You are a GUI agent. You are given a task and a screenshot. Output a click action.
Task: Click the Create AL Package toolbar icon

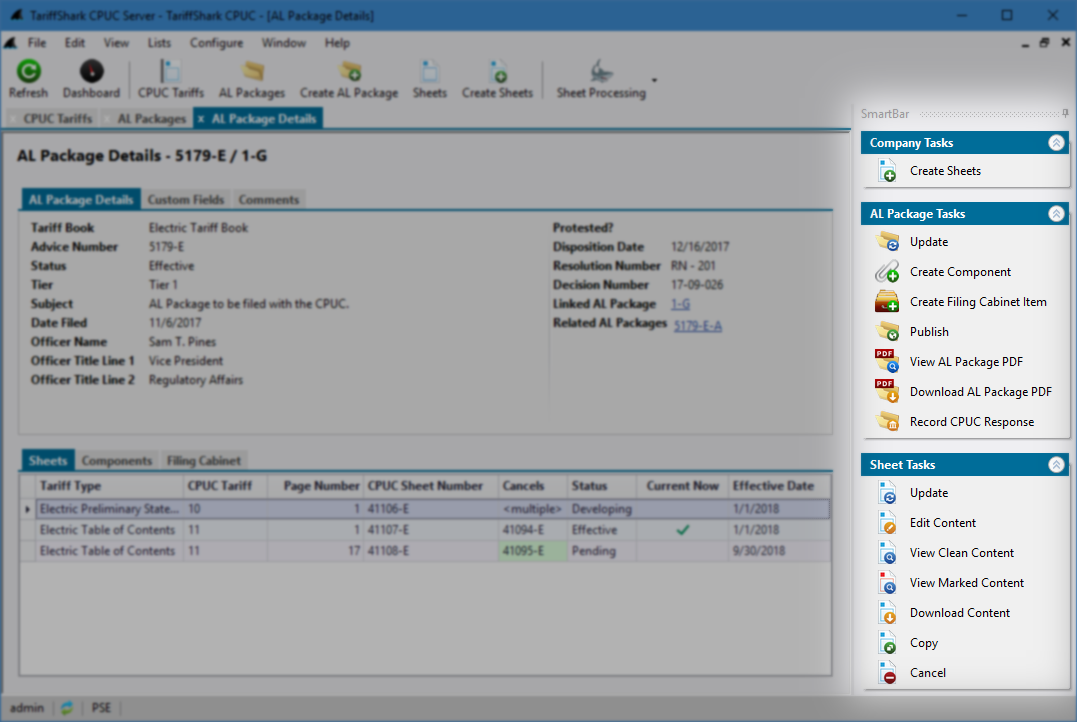(350, 71)
